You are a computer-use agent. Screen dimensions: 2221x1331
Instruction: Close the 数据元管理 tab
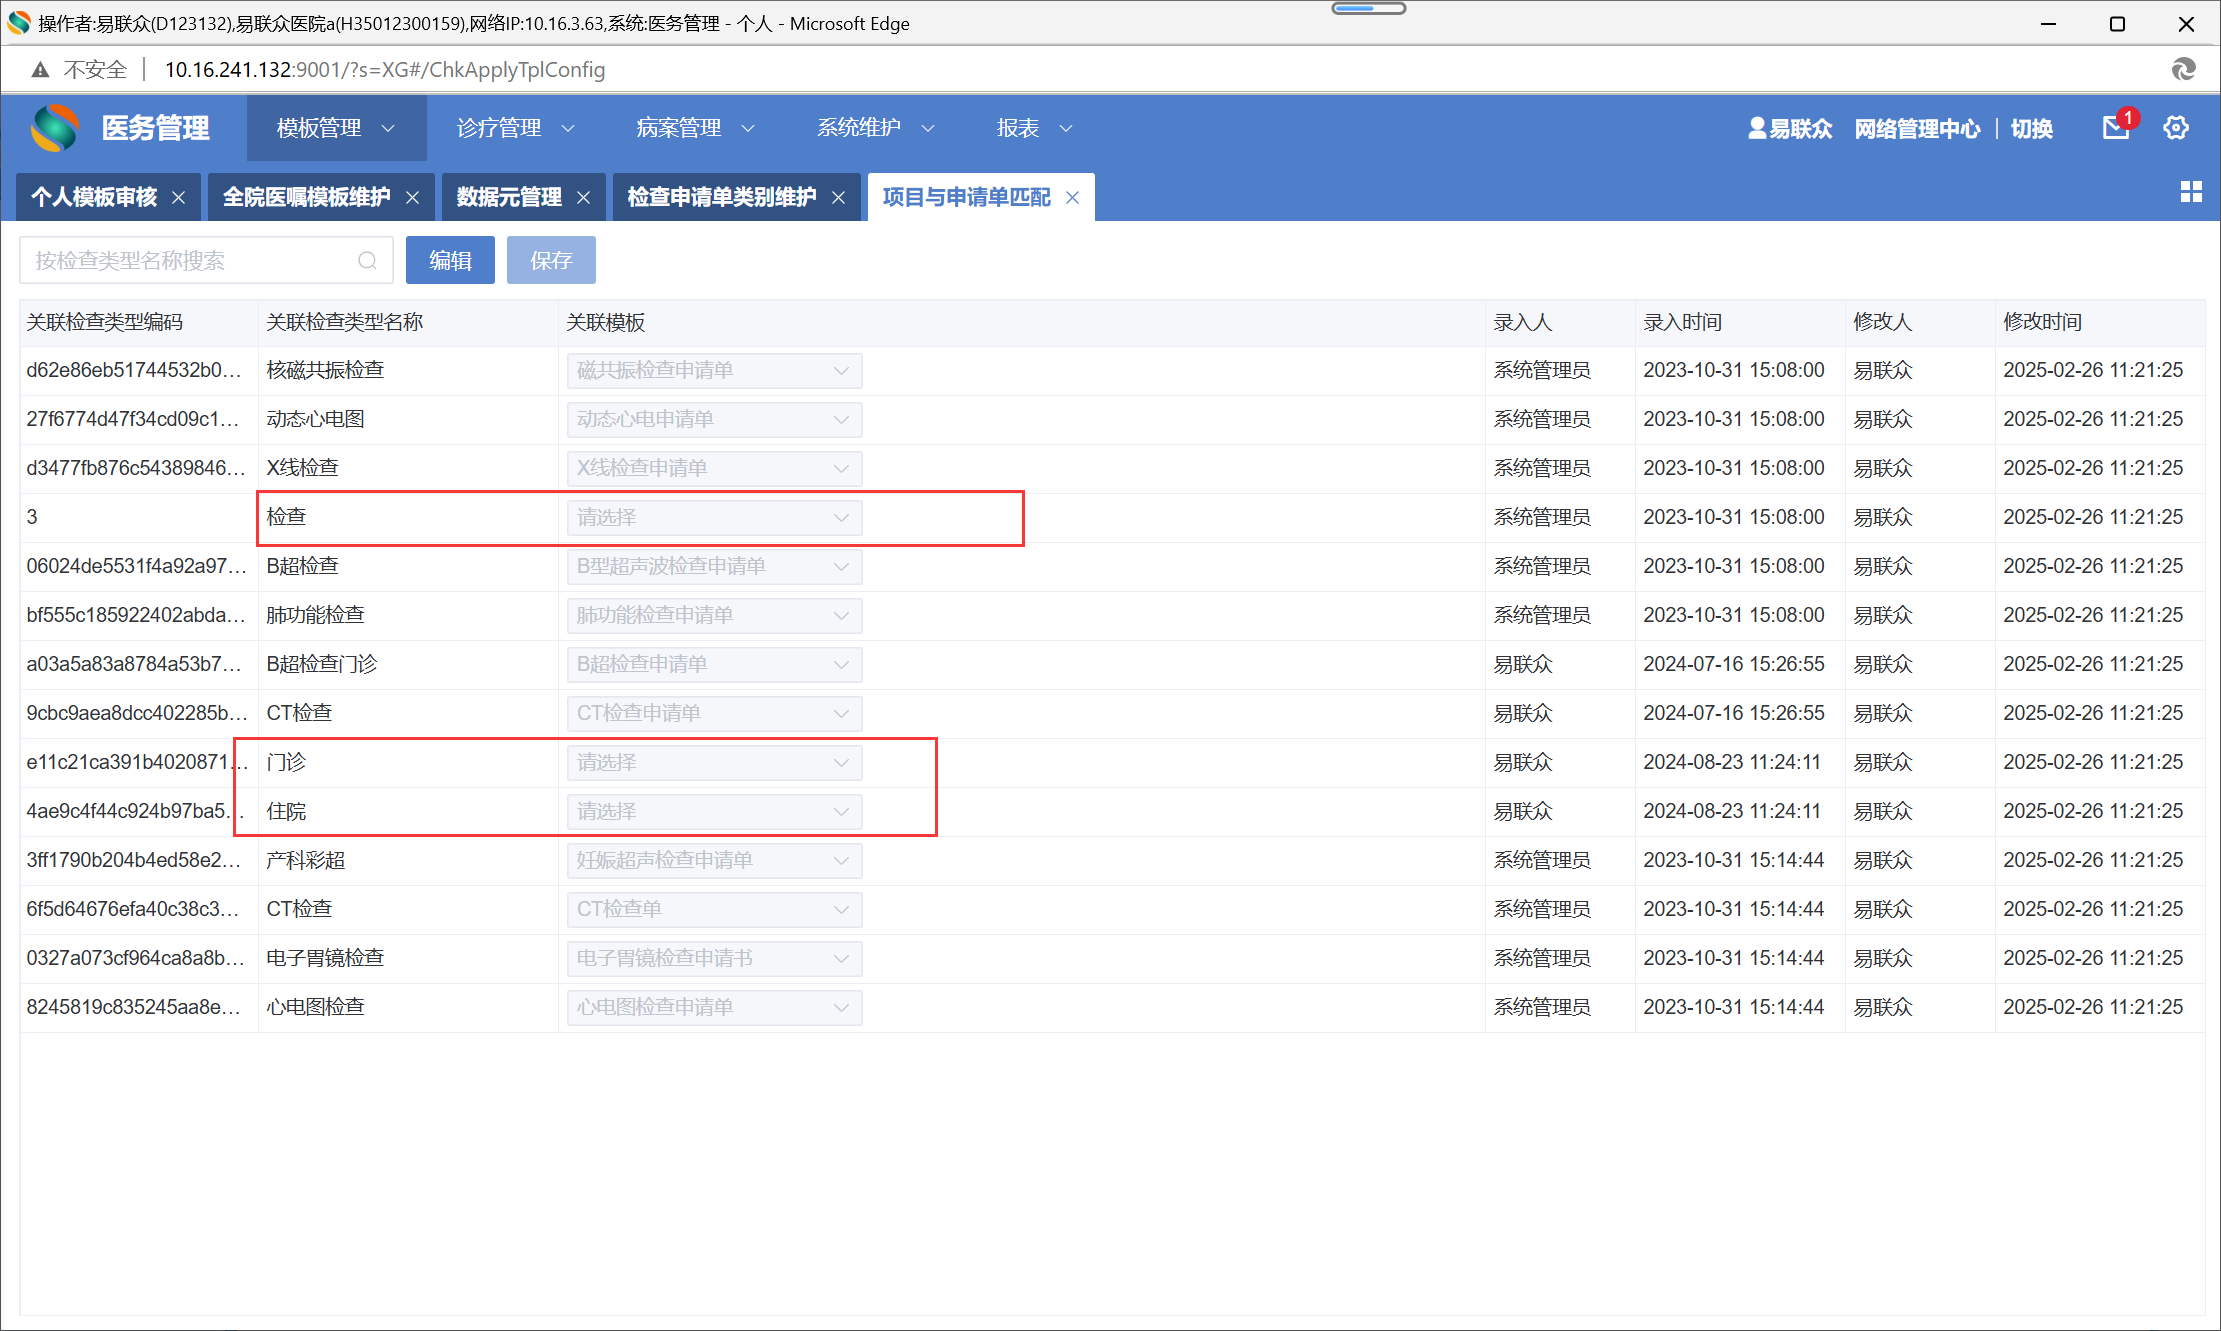[584, 198]
